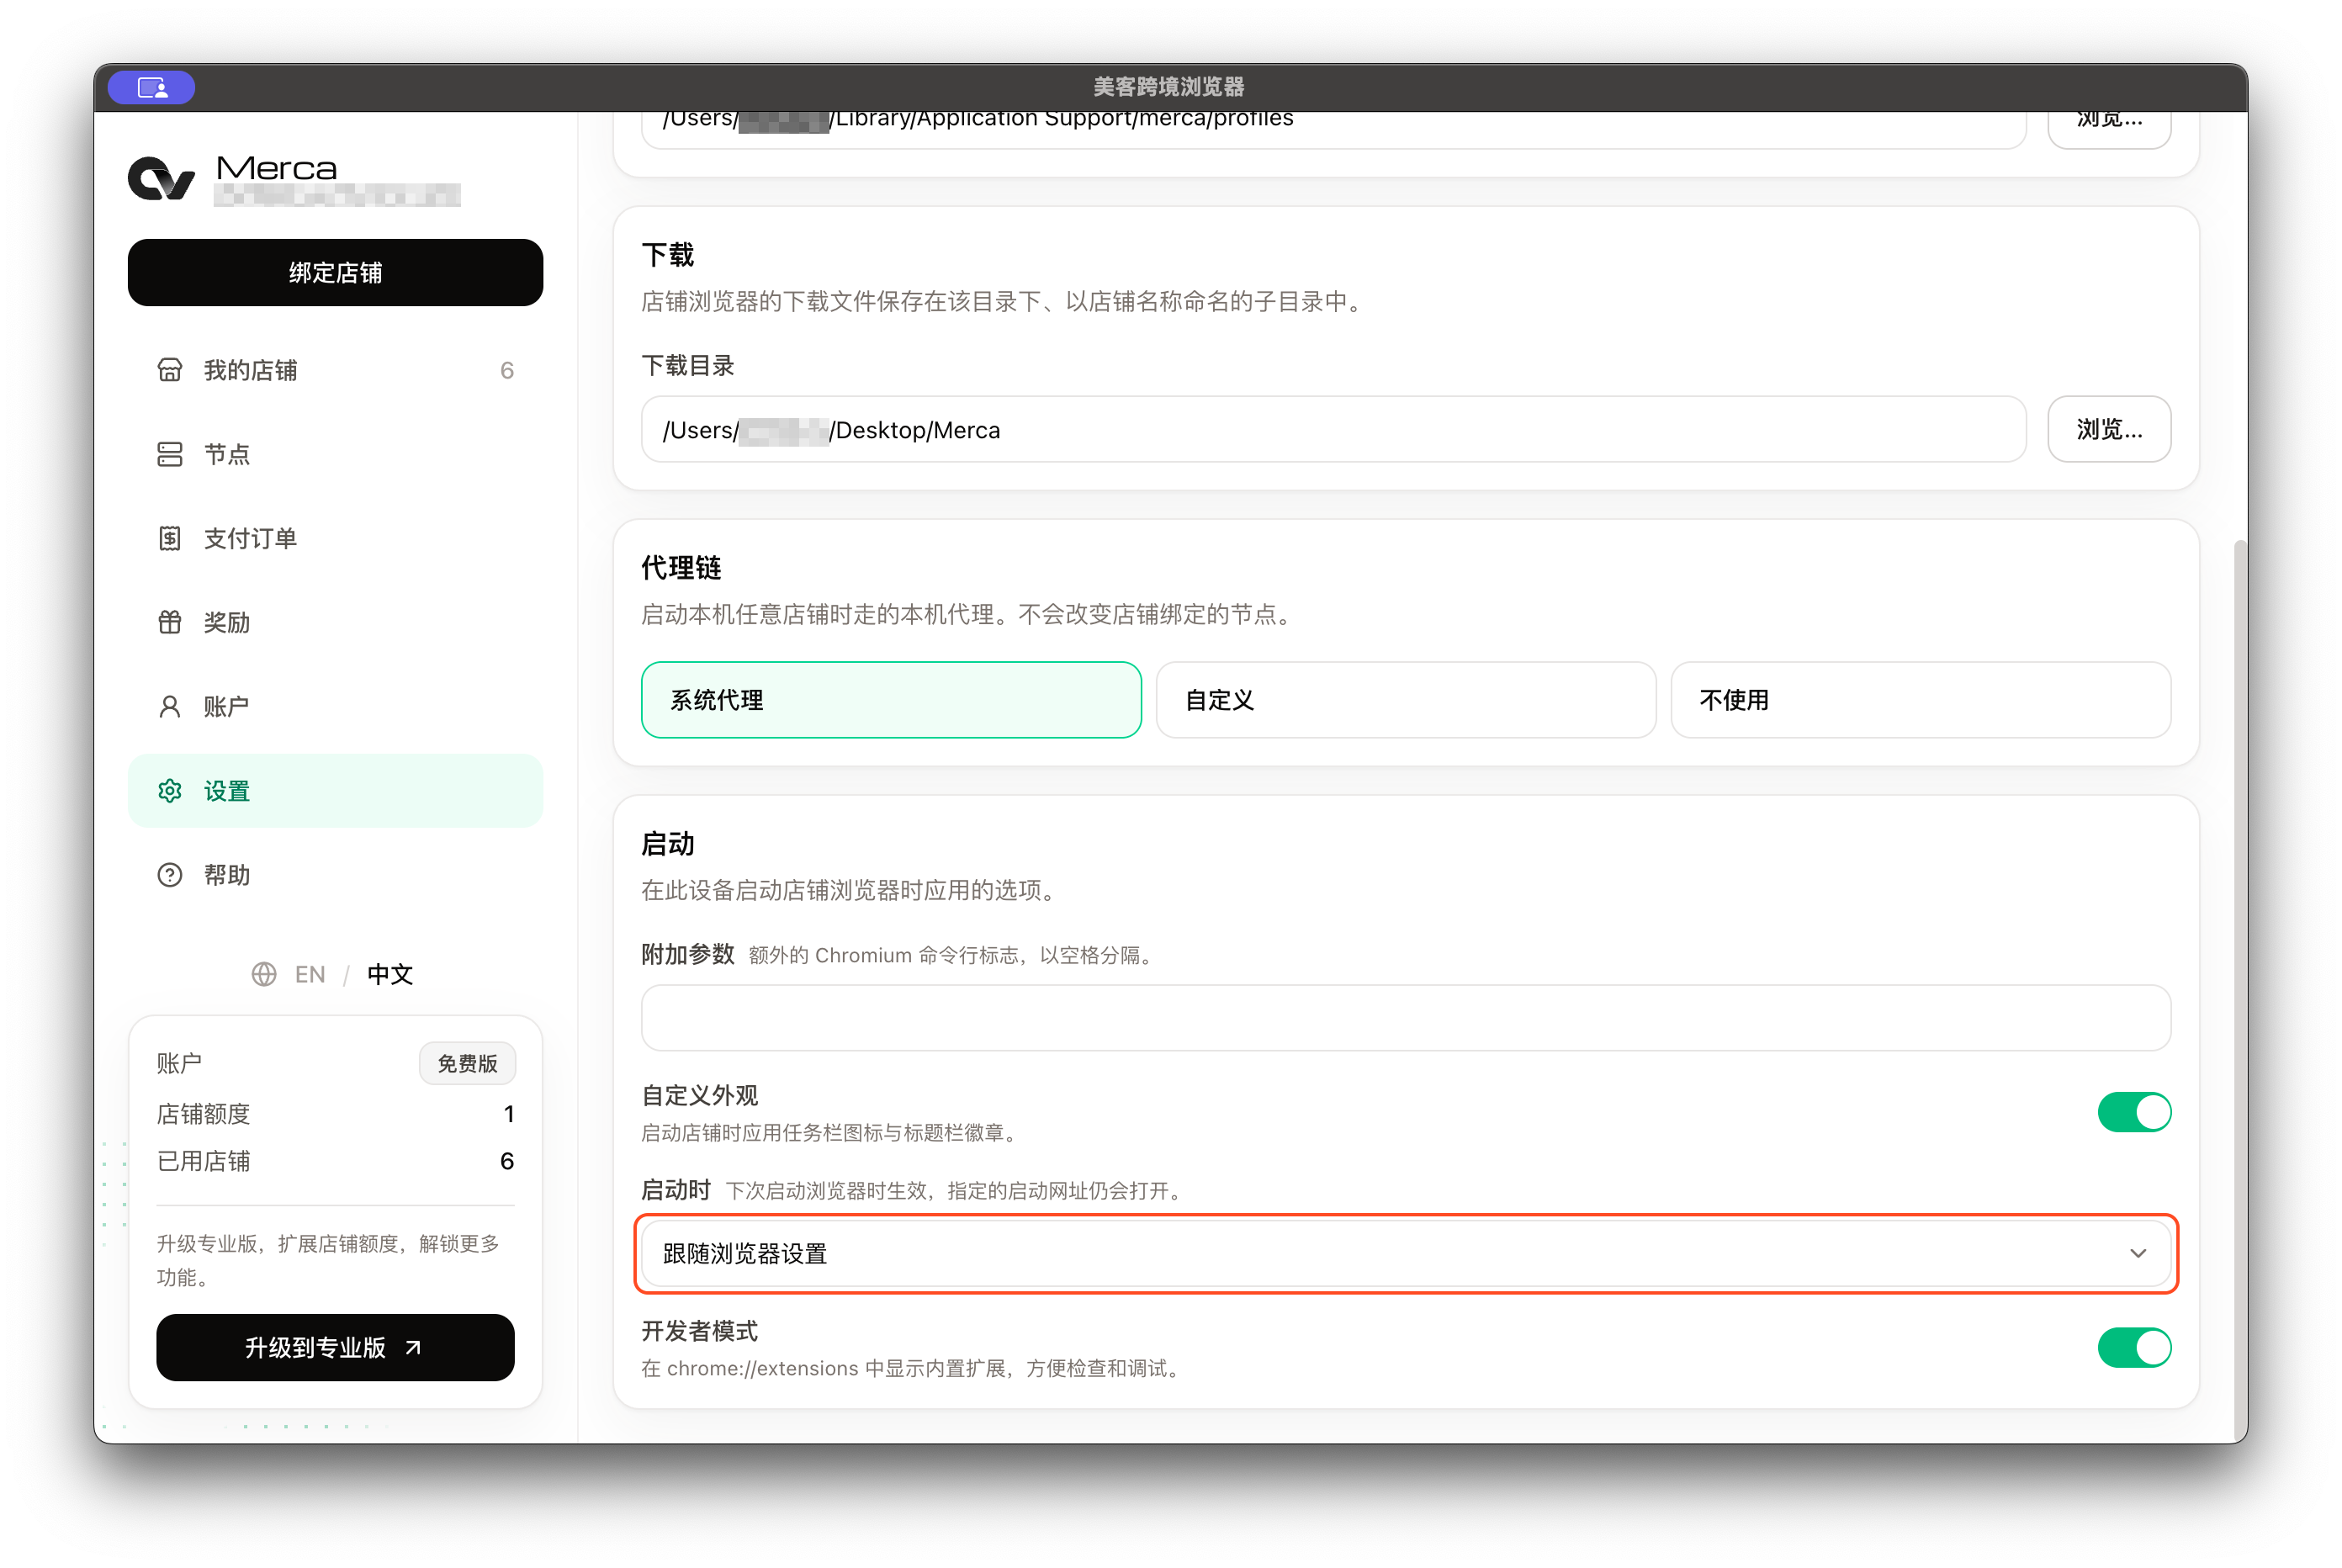Click the server icon beside 节点
The height and width of the screenshot is (1568, 2342).
click(x=170, y=454)
